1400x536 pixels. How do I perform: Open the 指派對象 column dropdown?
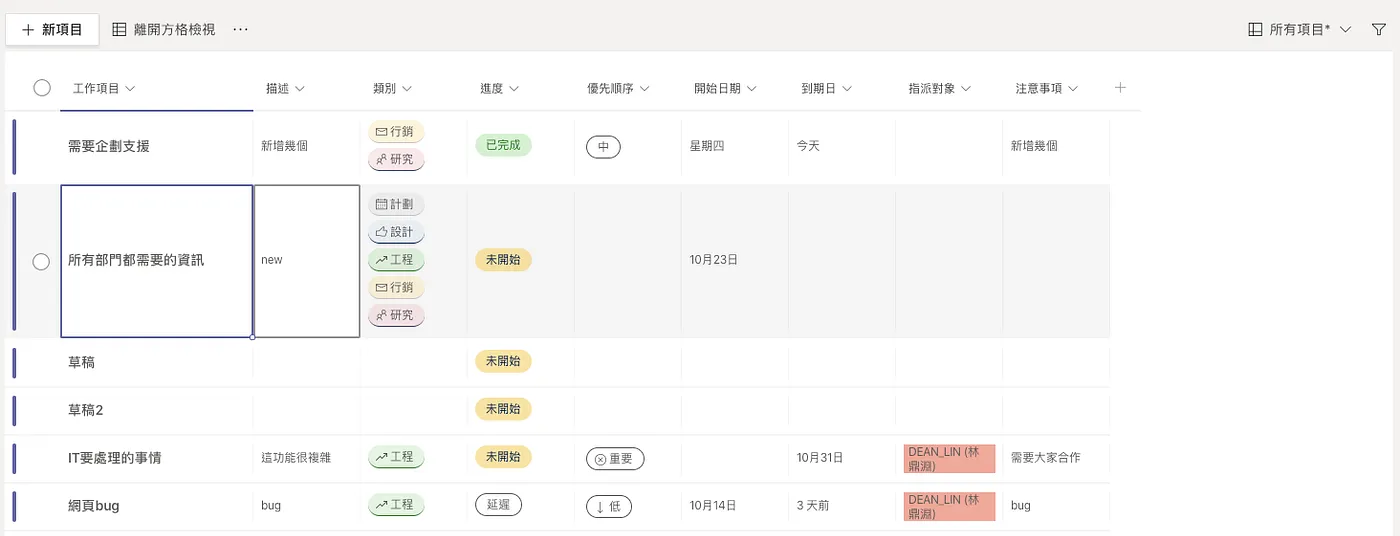pyautogui.click(x=939, y=88)
